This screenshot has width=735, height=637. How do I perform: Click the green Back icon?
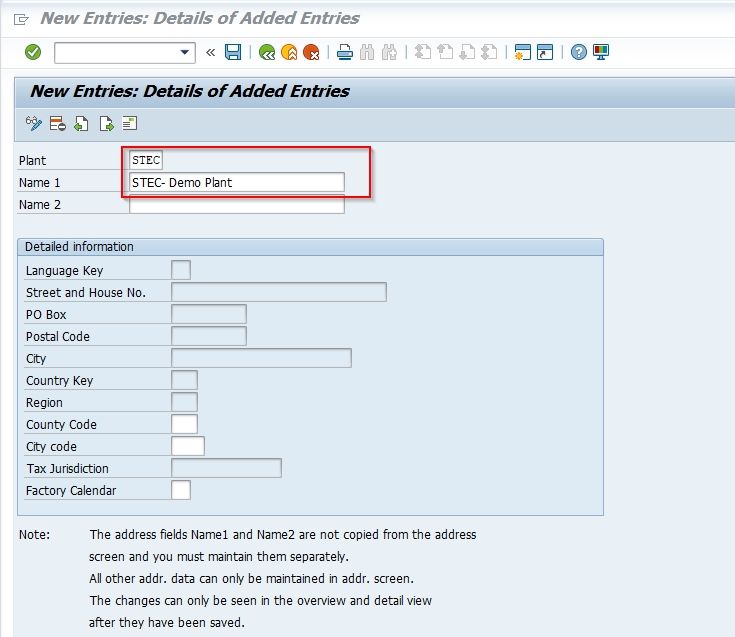267,52
